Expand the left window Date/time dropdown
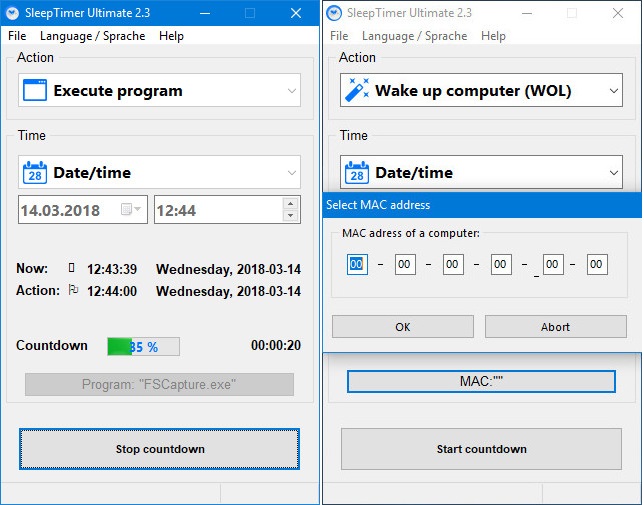 (x=292, y=173)
